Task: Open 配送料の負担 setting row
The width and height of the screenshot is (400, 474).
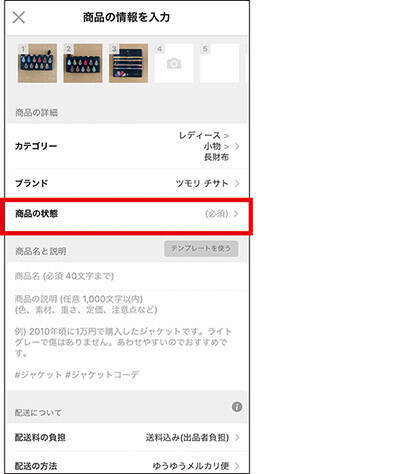Action: click(127, 437)
